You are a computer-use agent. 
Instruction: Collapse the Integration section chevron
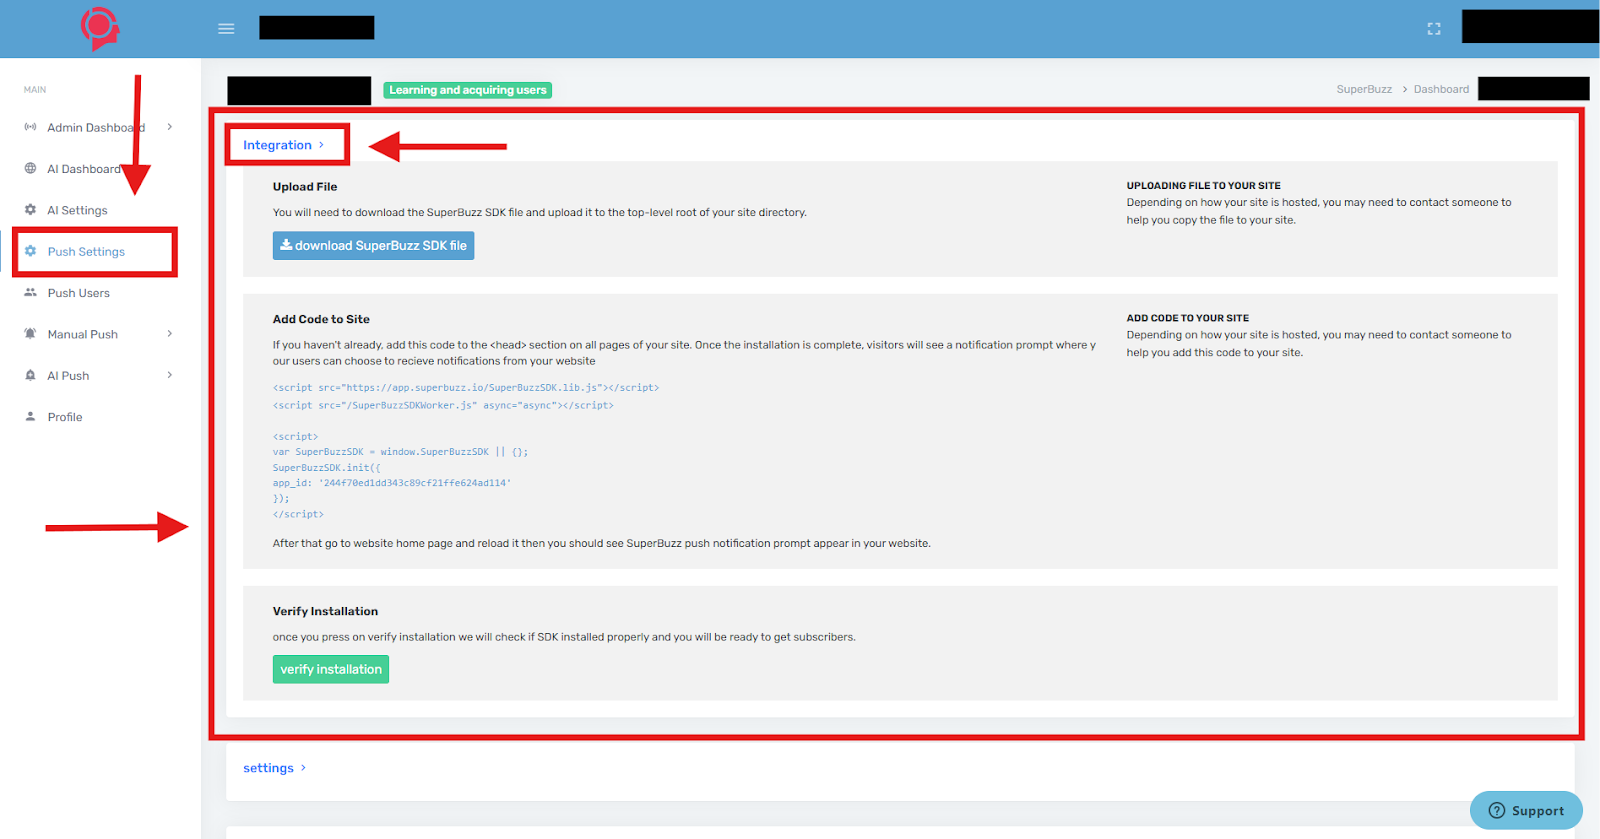(321, 145)
